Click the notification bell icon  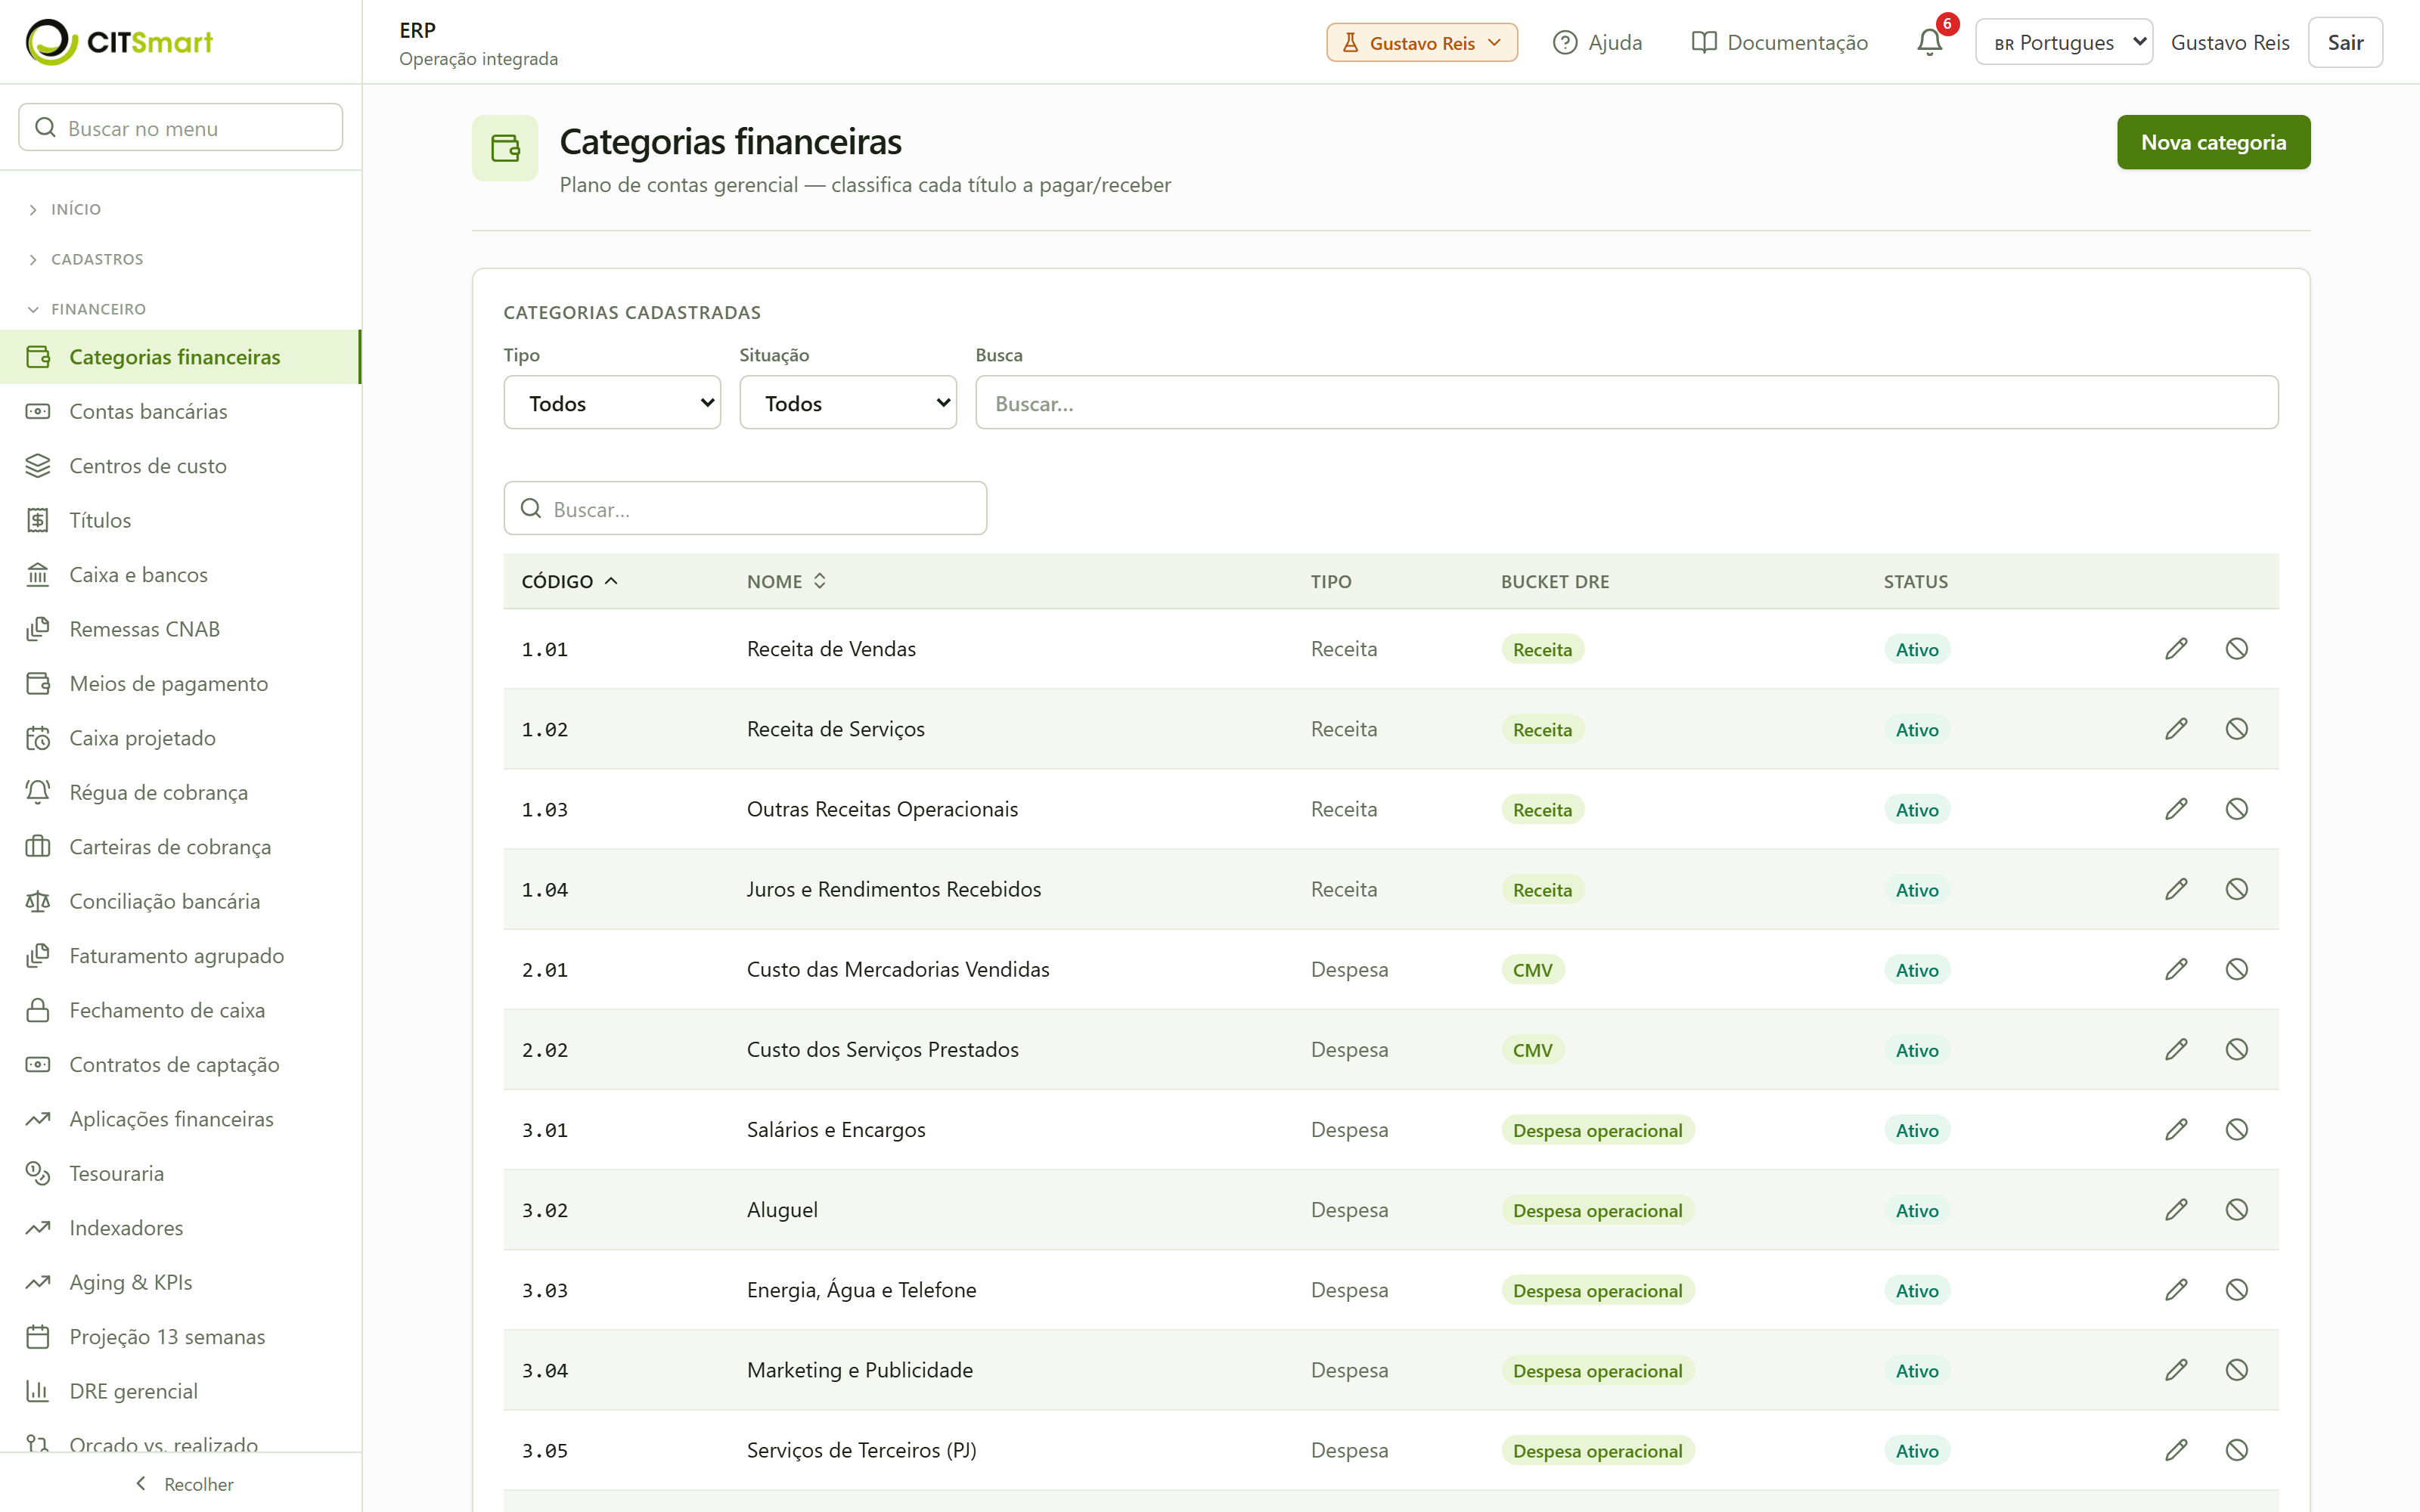tap(1929, 42)
